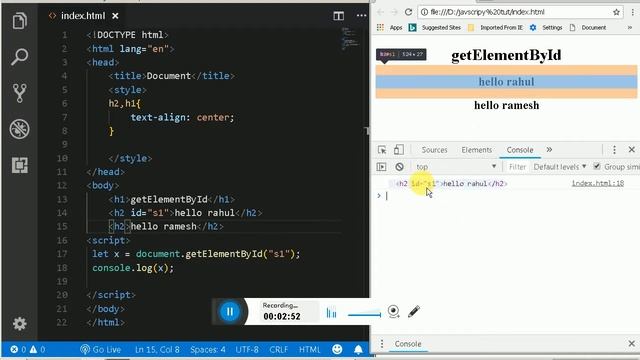
Task: Click the getElementById heading in page
Action: (x=506, y=55)
